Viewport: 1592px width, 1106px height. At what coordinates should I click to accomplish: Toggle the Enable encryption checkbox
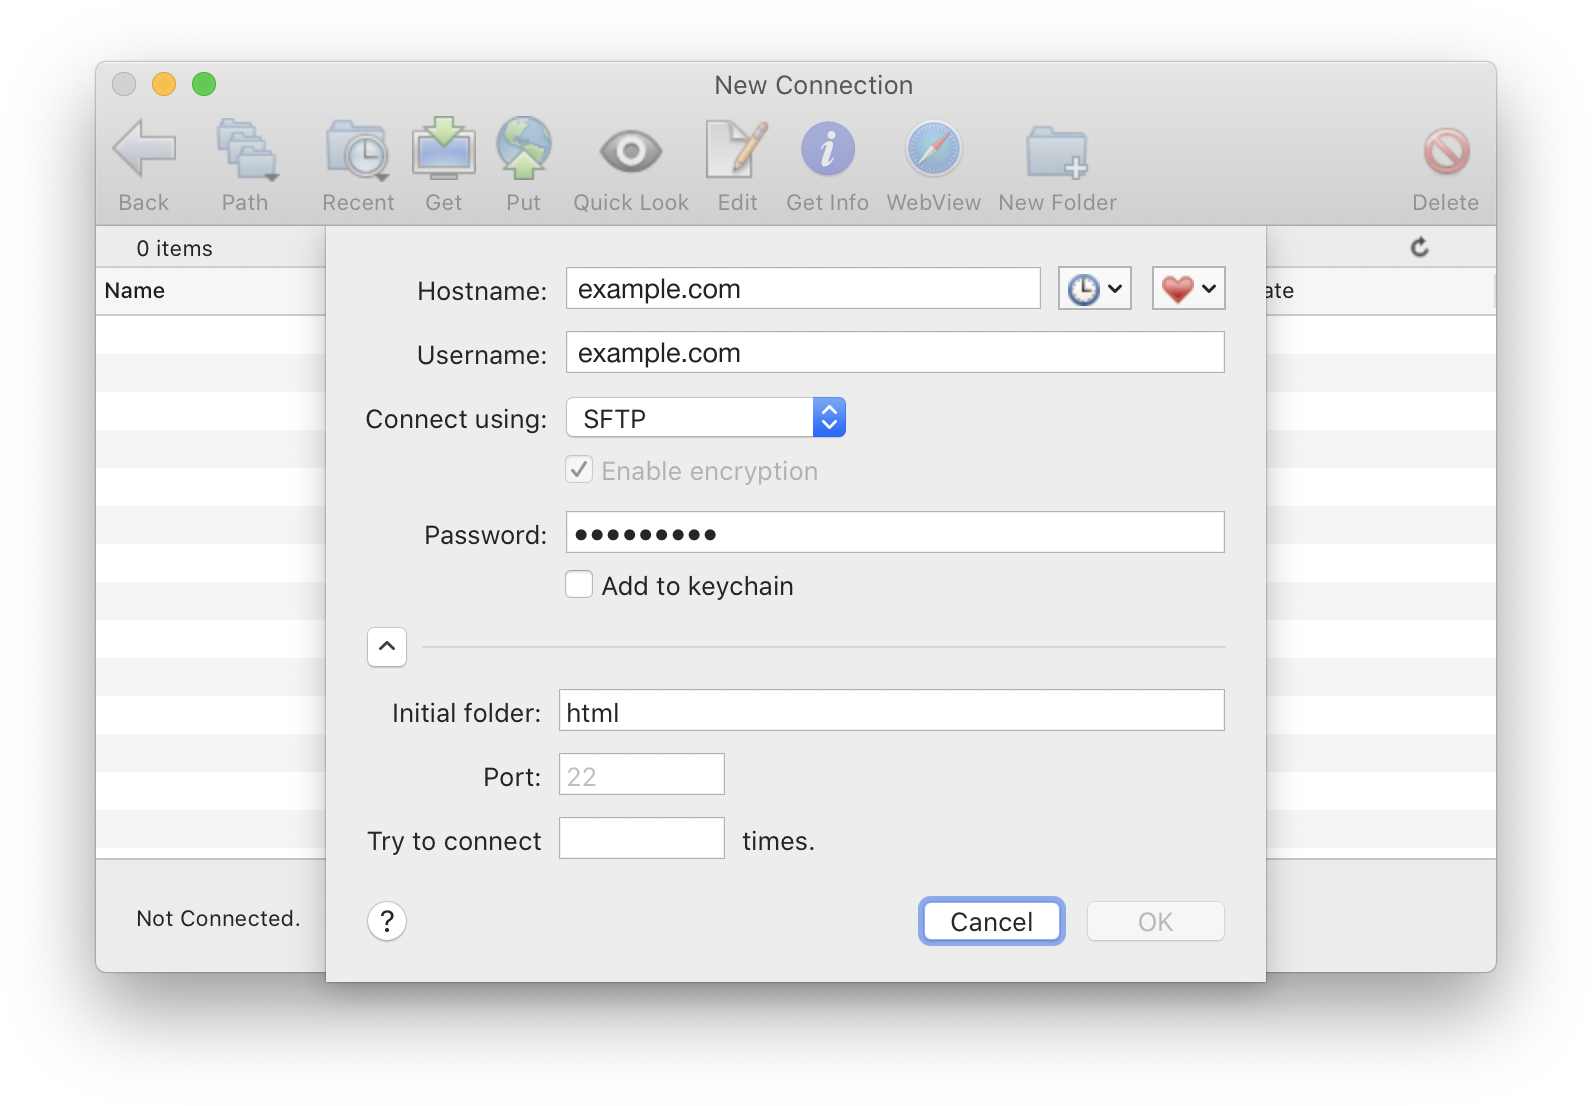point(579,470)
